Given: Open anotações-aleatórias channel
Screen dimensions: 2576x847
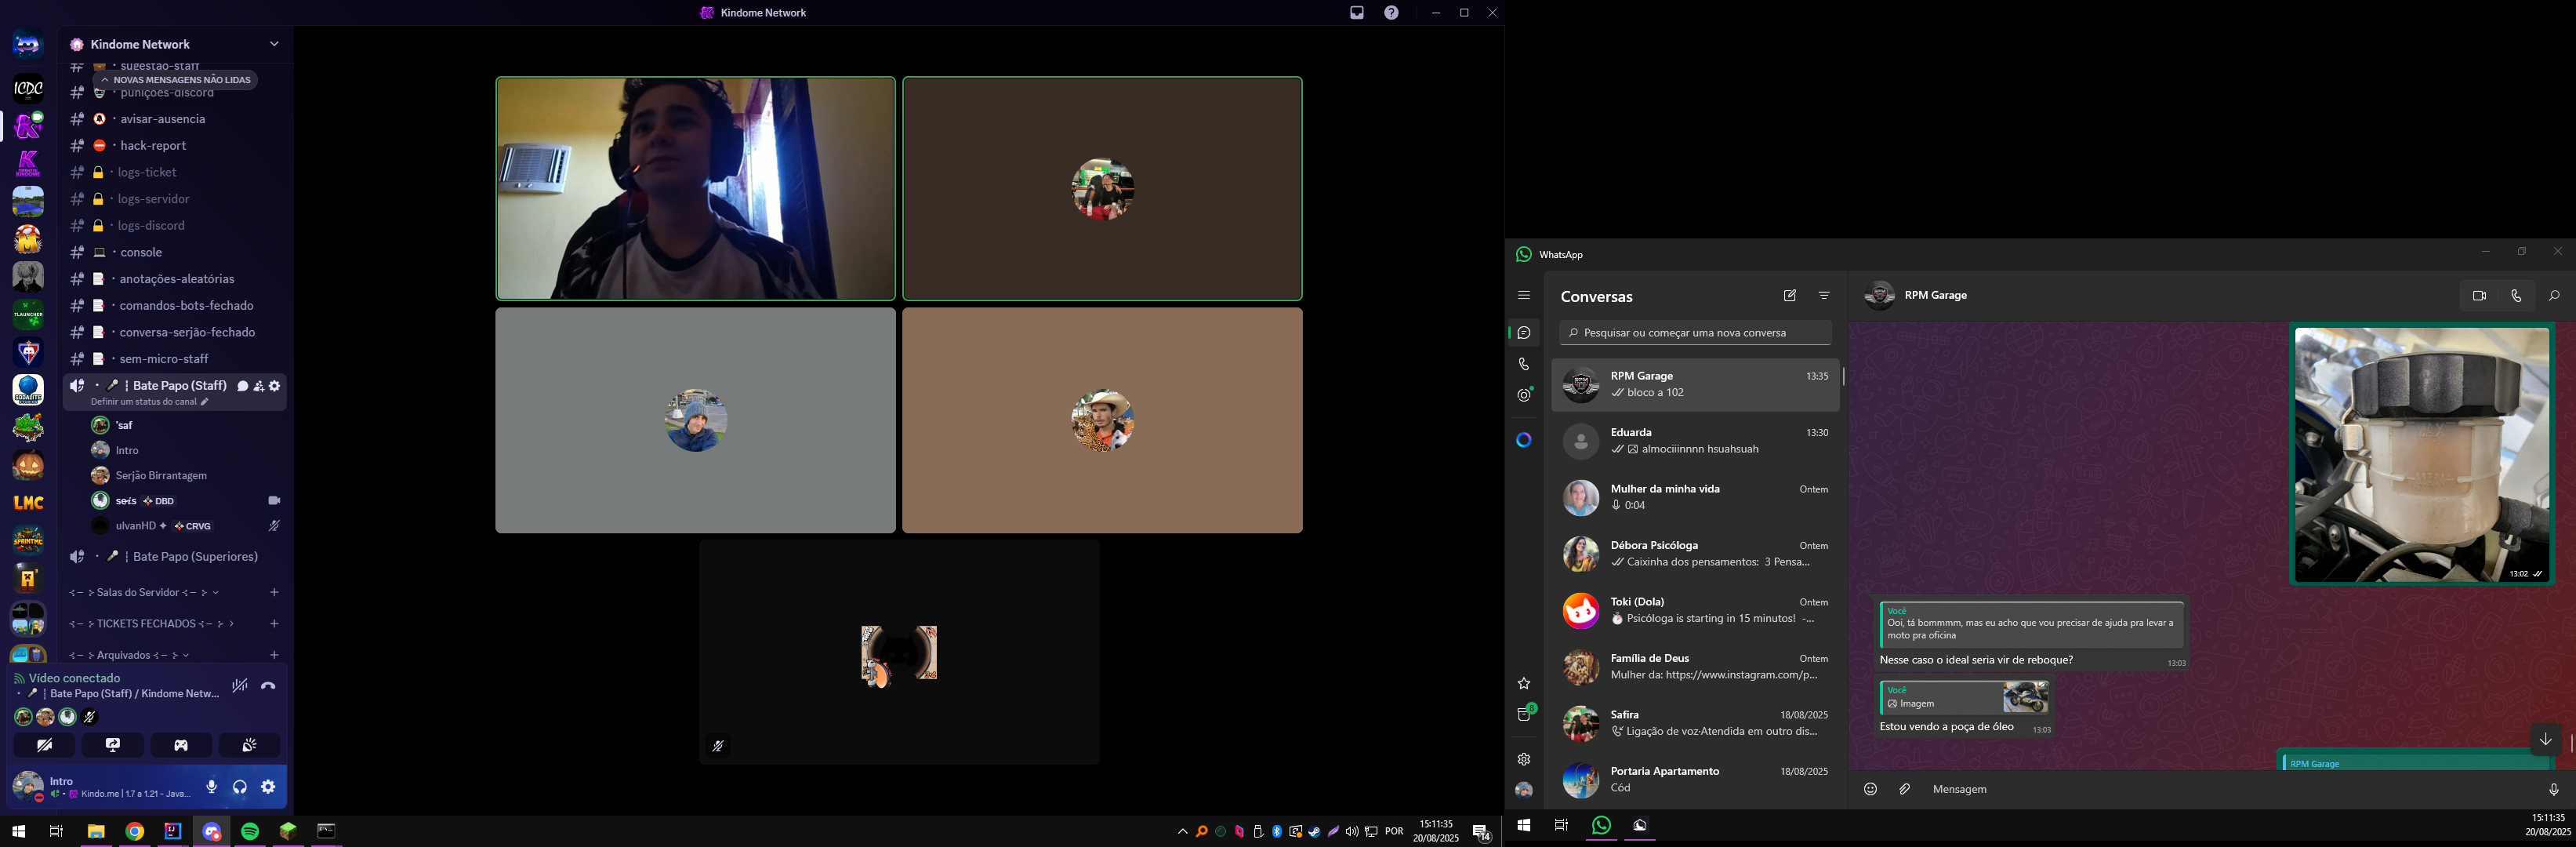Looking at the screenshot, I should [x=175, y=279].
